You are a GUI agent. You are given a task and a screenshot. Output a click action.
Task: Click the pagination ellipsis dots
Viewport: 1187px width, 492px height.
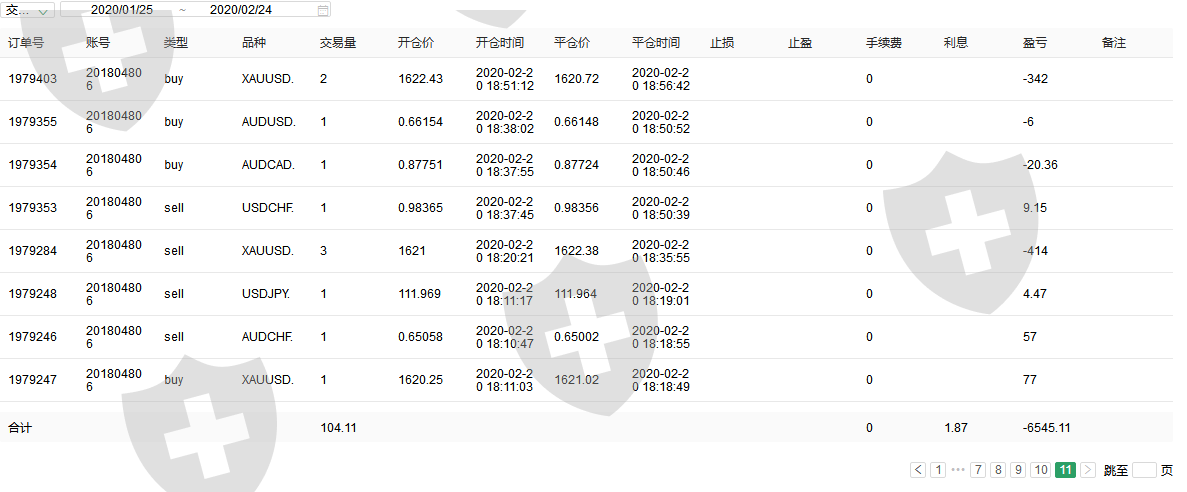tap(958, 470)
